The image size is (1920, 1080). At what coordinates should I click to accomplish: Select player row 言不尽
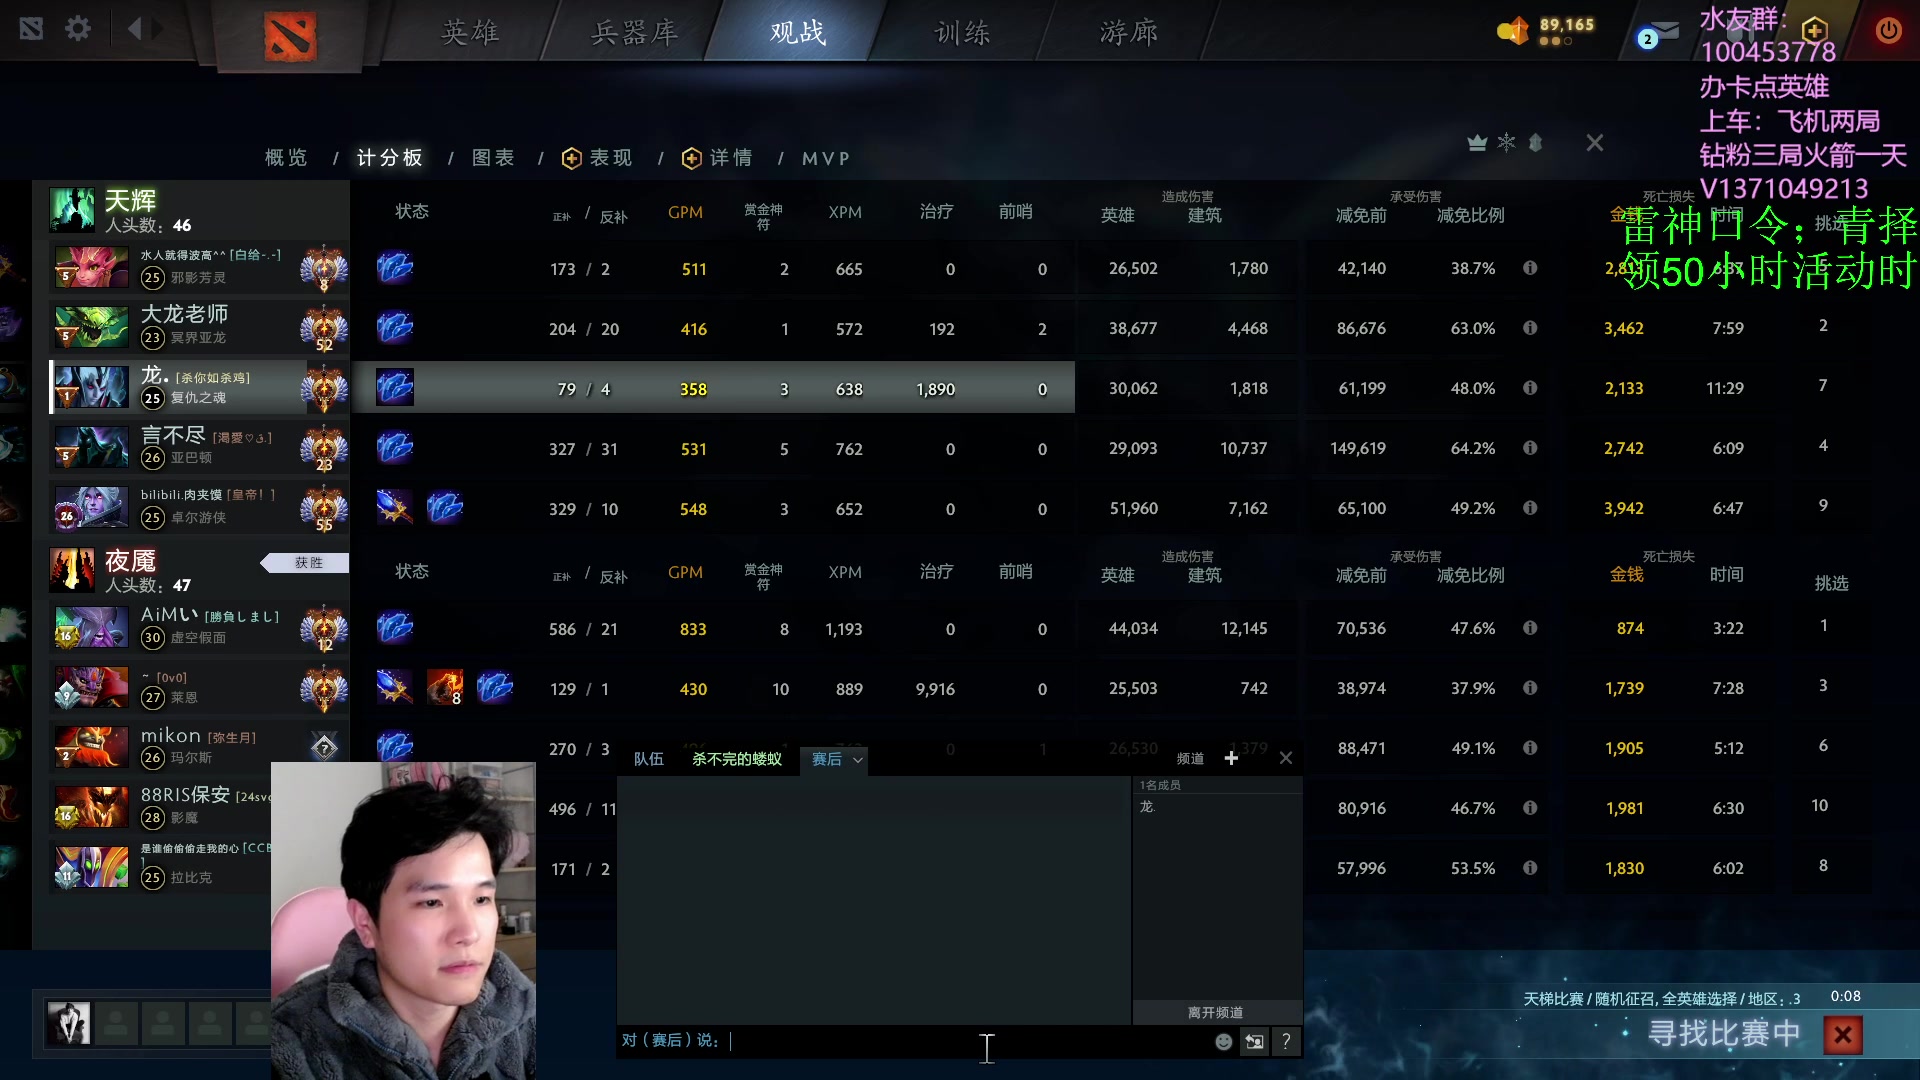tap(199, 447)
